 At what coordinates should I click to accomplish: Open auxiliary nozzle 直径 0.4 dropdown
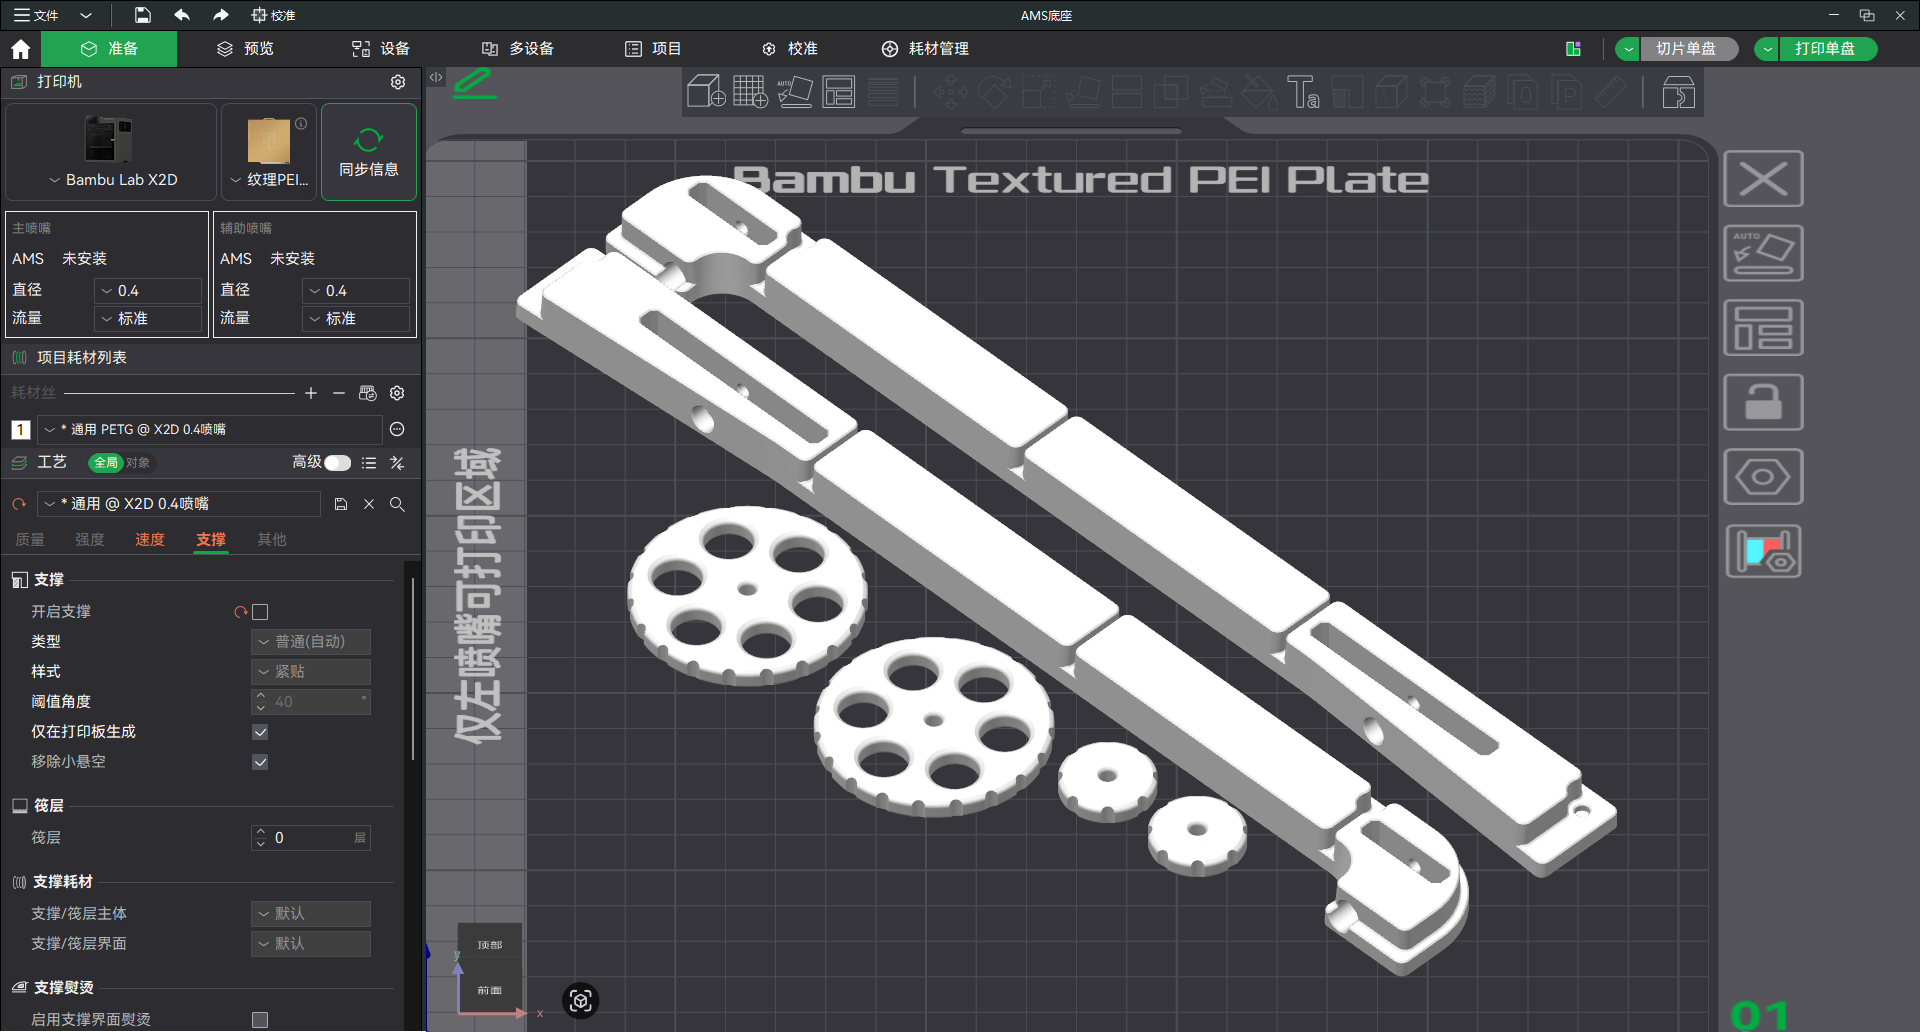(x=356, y=291)
